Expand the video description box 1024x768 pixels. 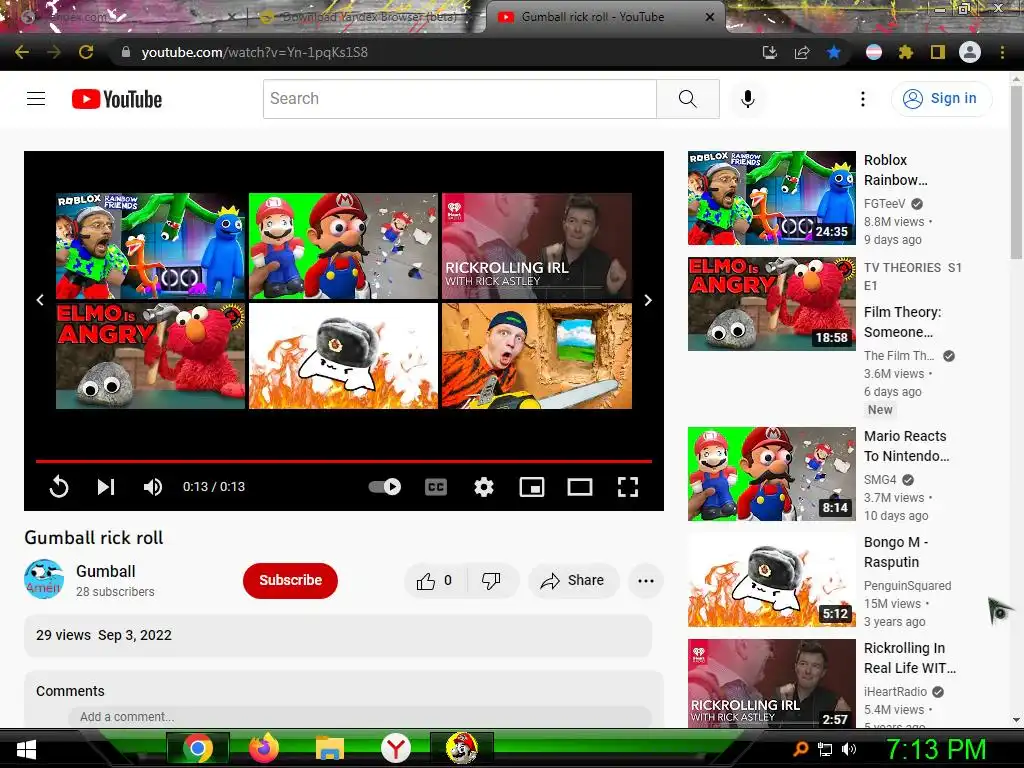tap(338, 635)
